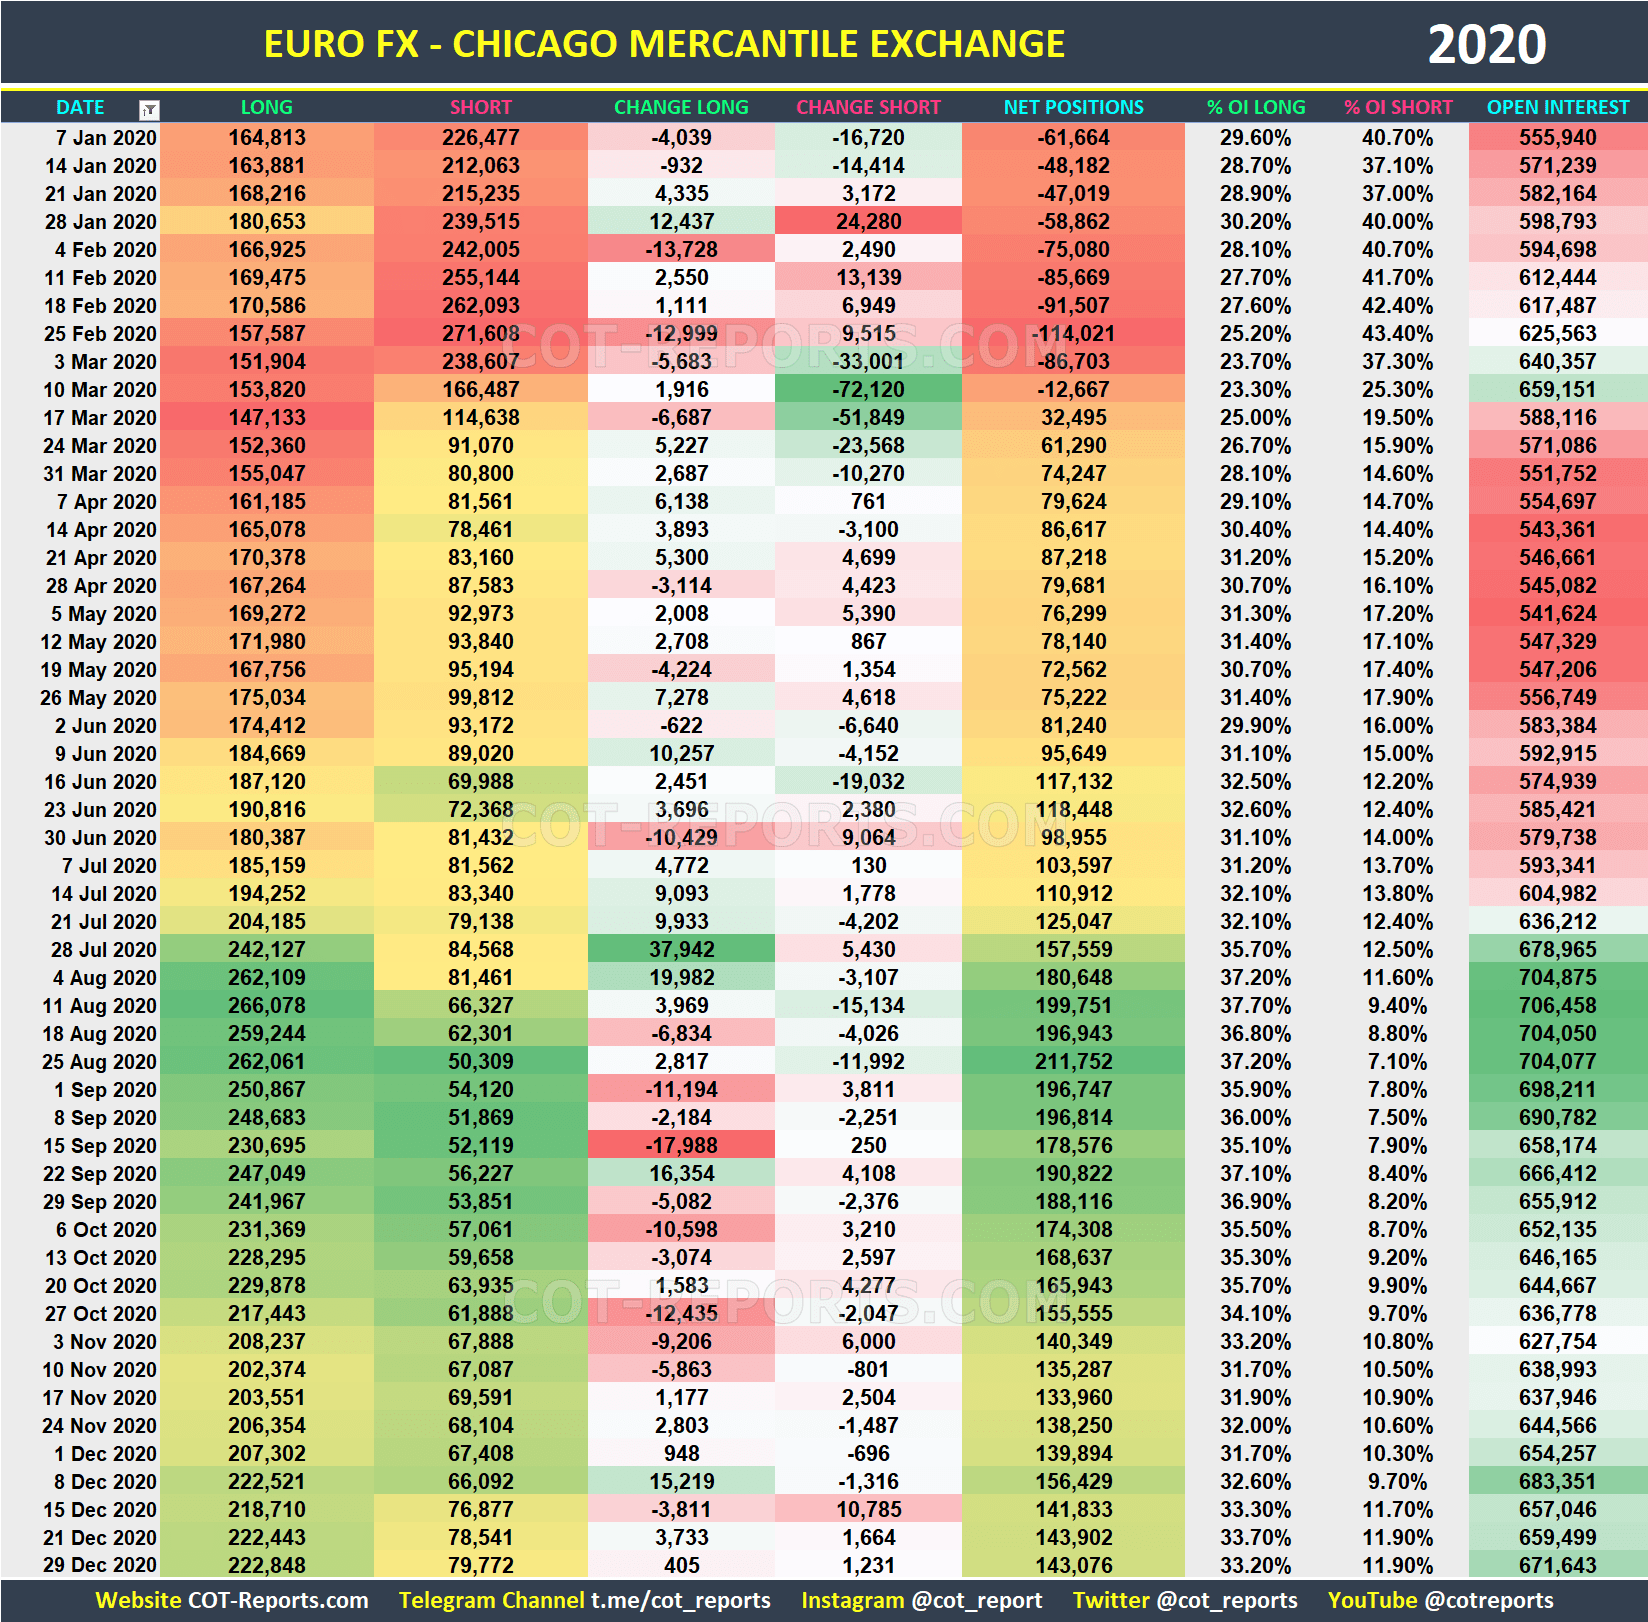The width and height of the screenshot is (1648, 1622).
Task: Click the EURO FX title banner
Action: point(665,43)
